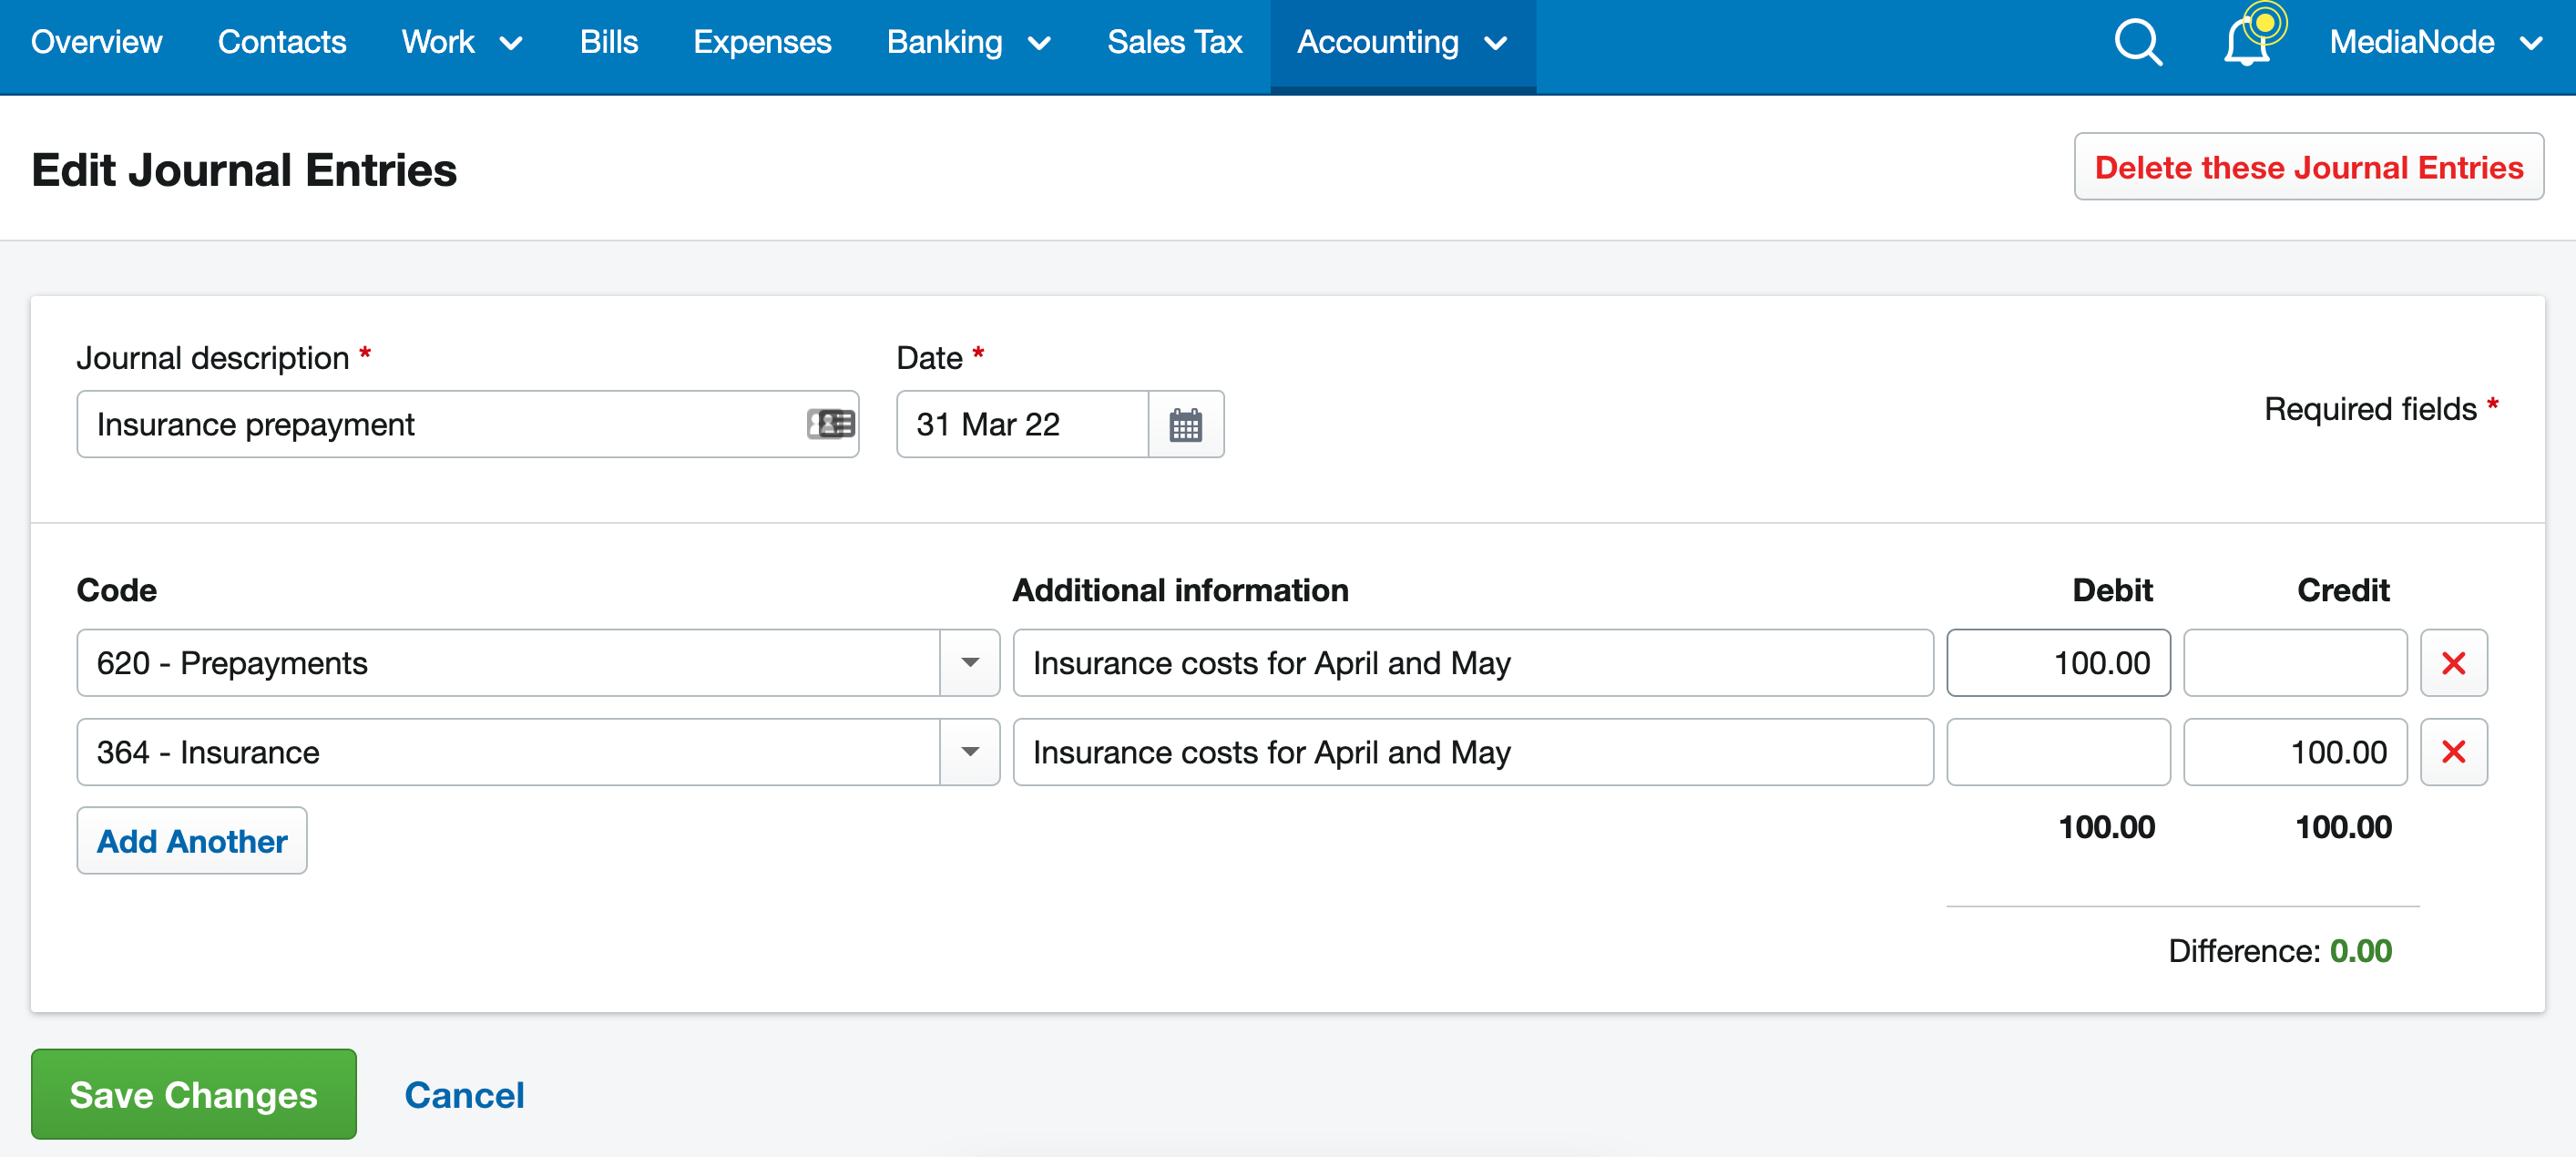Screen dimensions: 2576x1157
Task: Expand the 364 - Insurance code dropdown
Action: click(969, 752)
